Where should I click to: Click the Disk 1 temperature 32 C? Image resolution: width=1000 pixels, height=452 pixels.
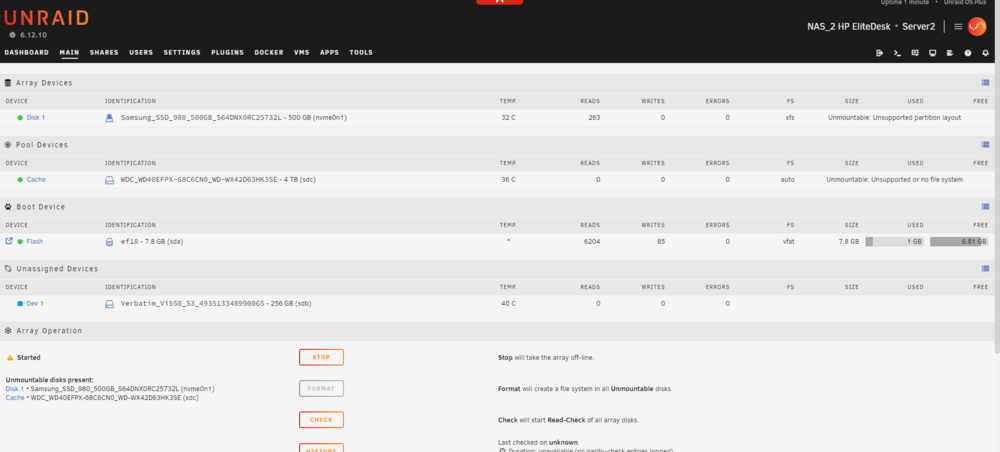508,118
